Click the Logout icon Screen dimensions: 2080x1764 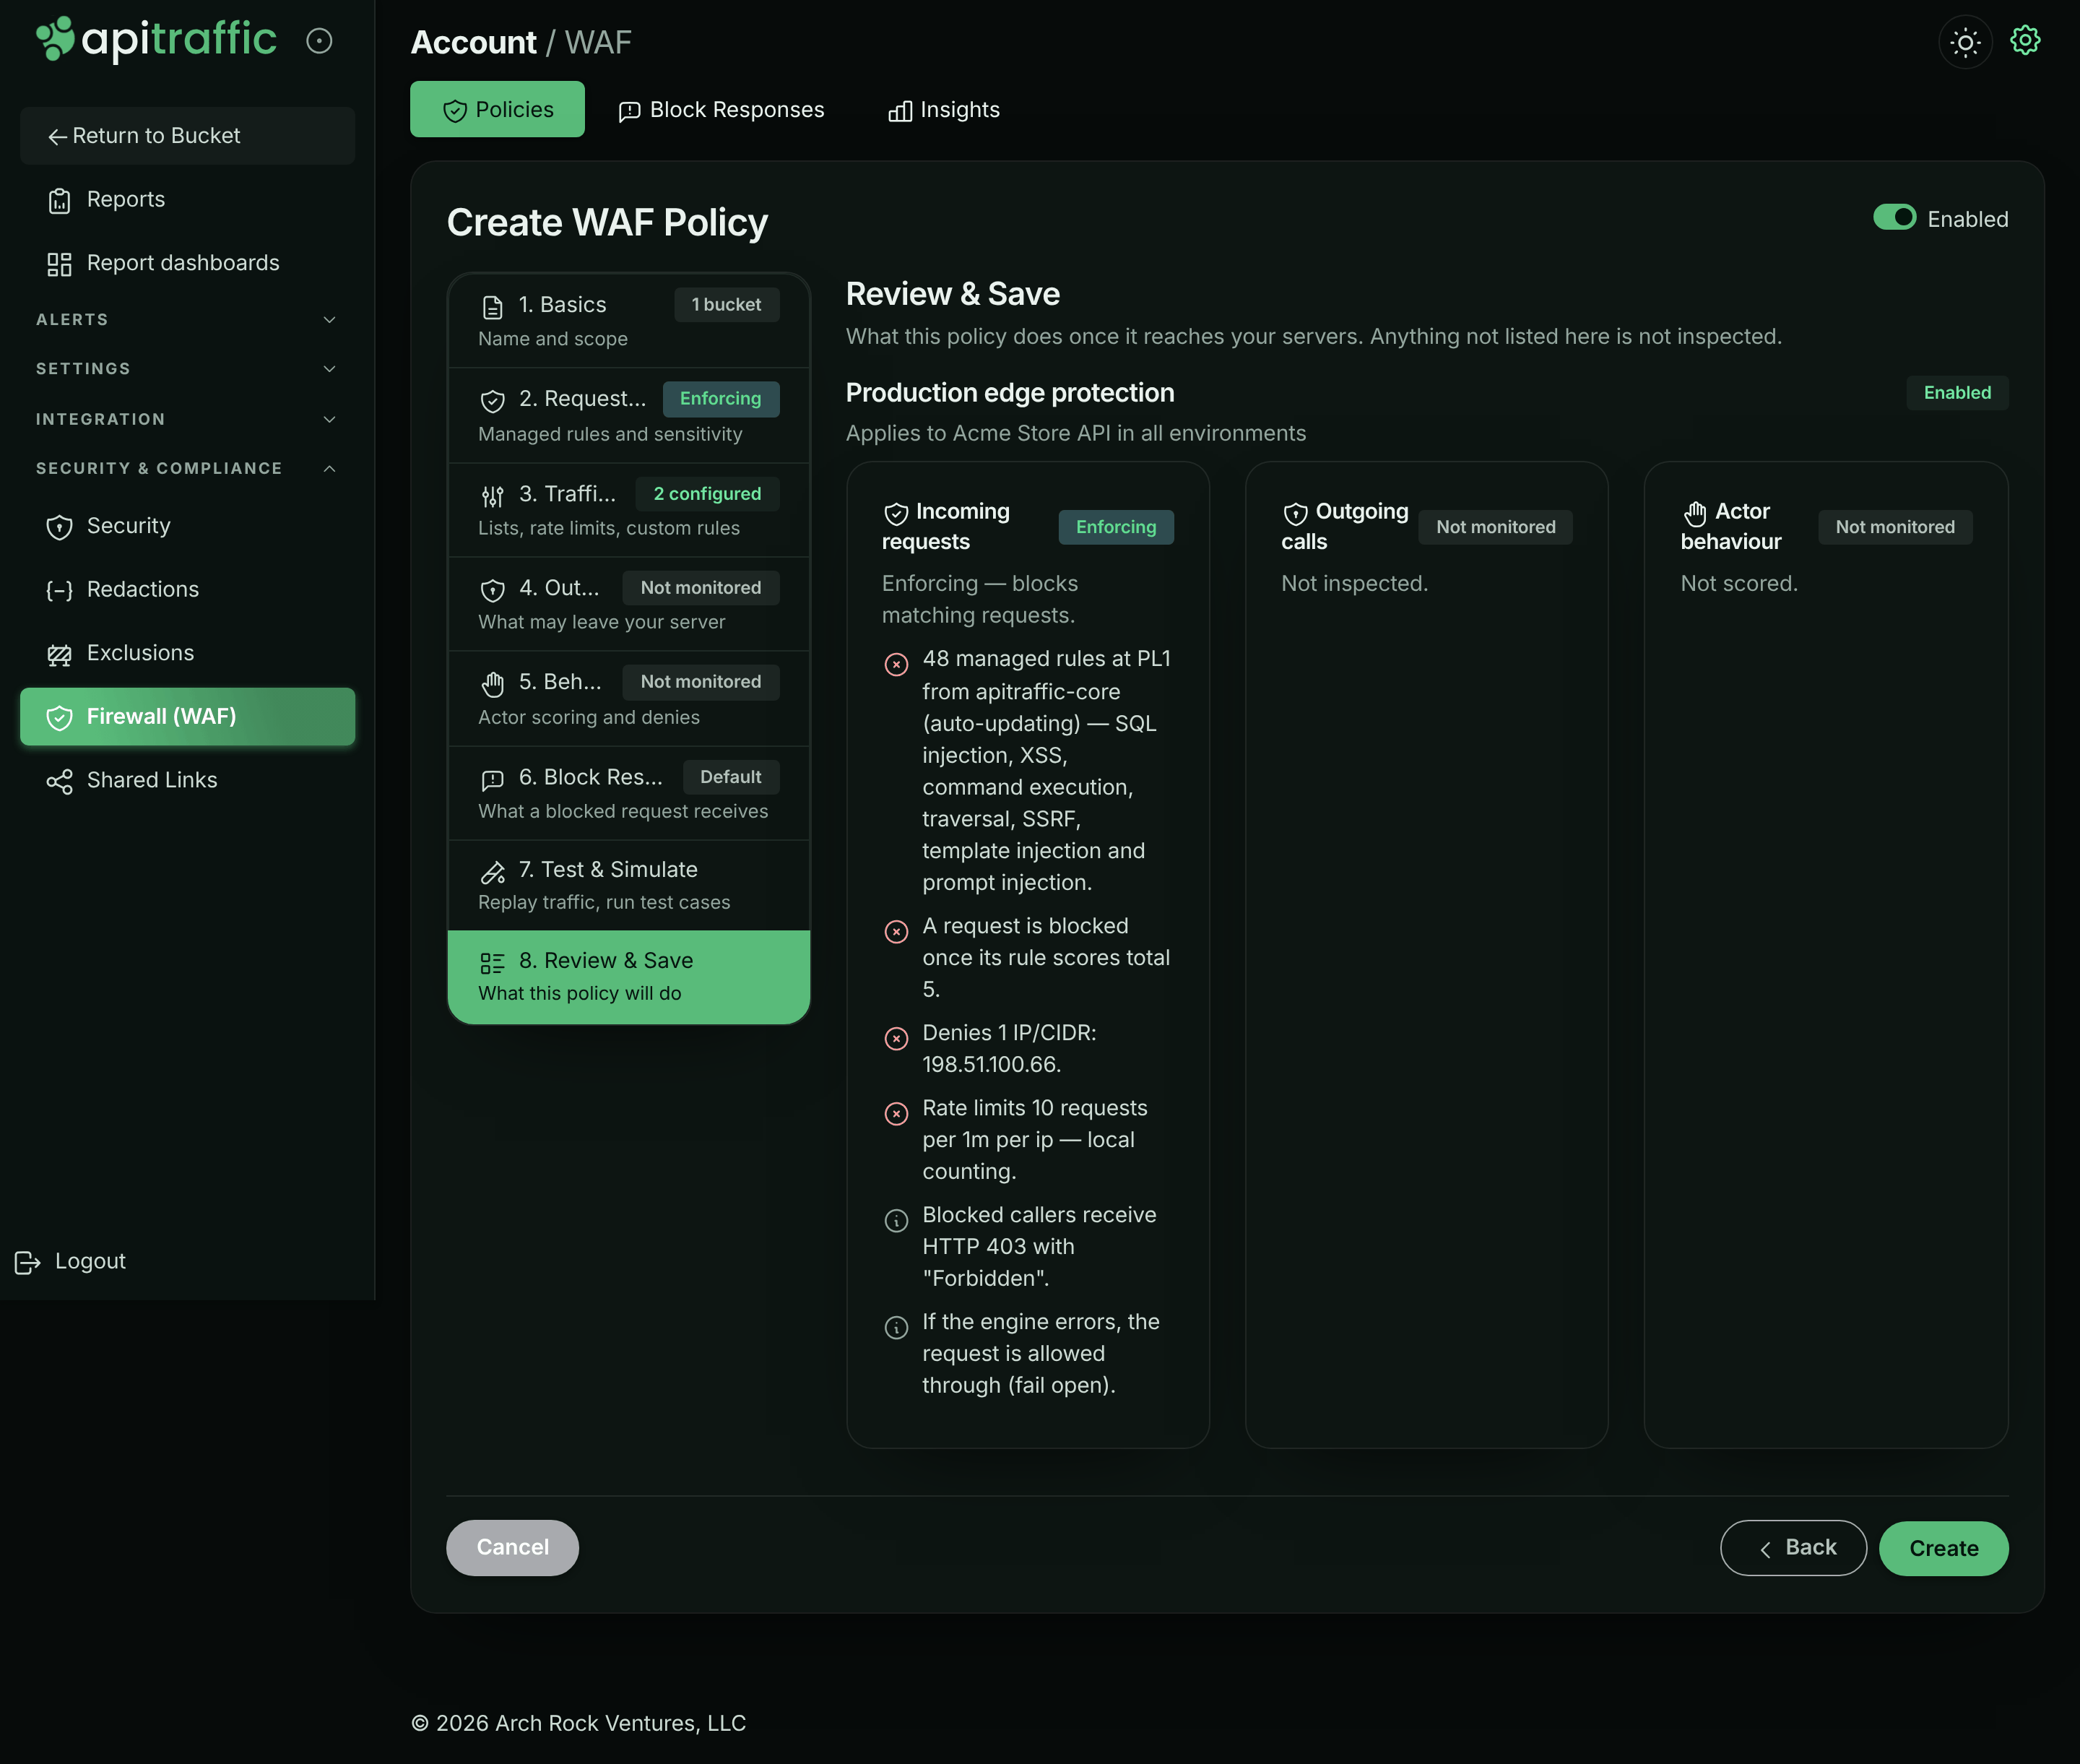pyautogui.click(x=28, y=1262)
